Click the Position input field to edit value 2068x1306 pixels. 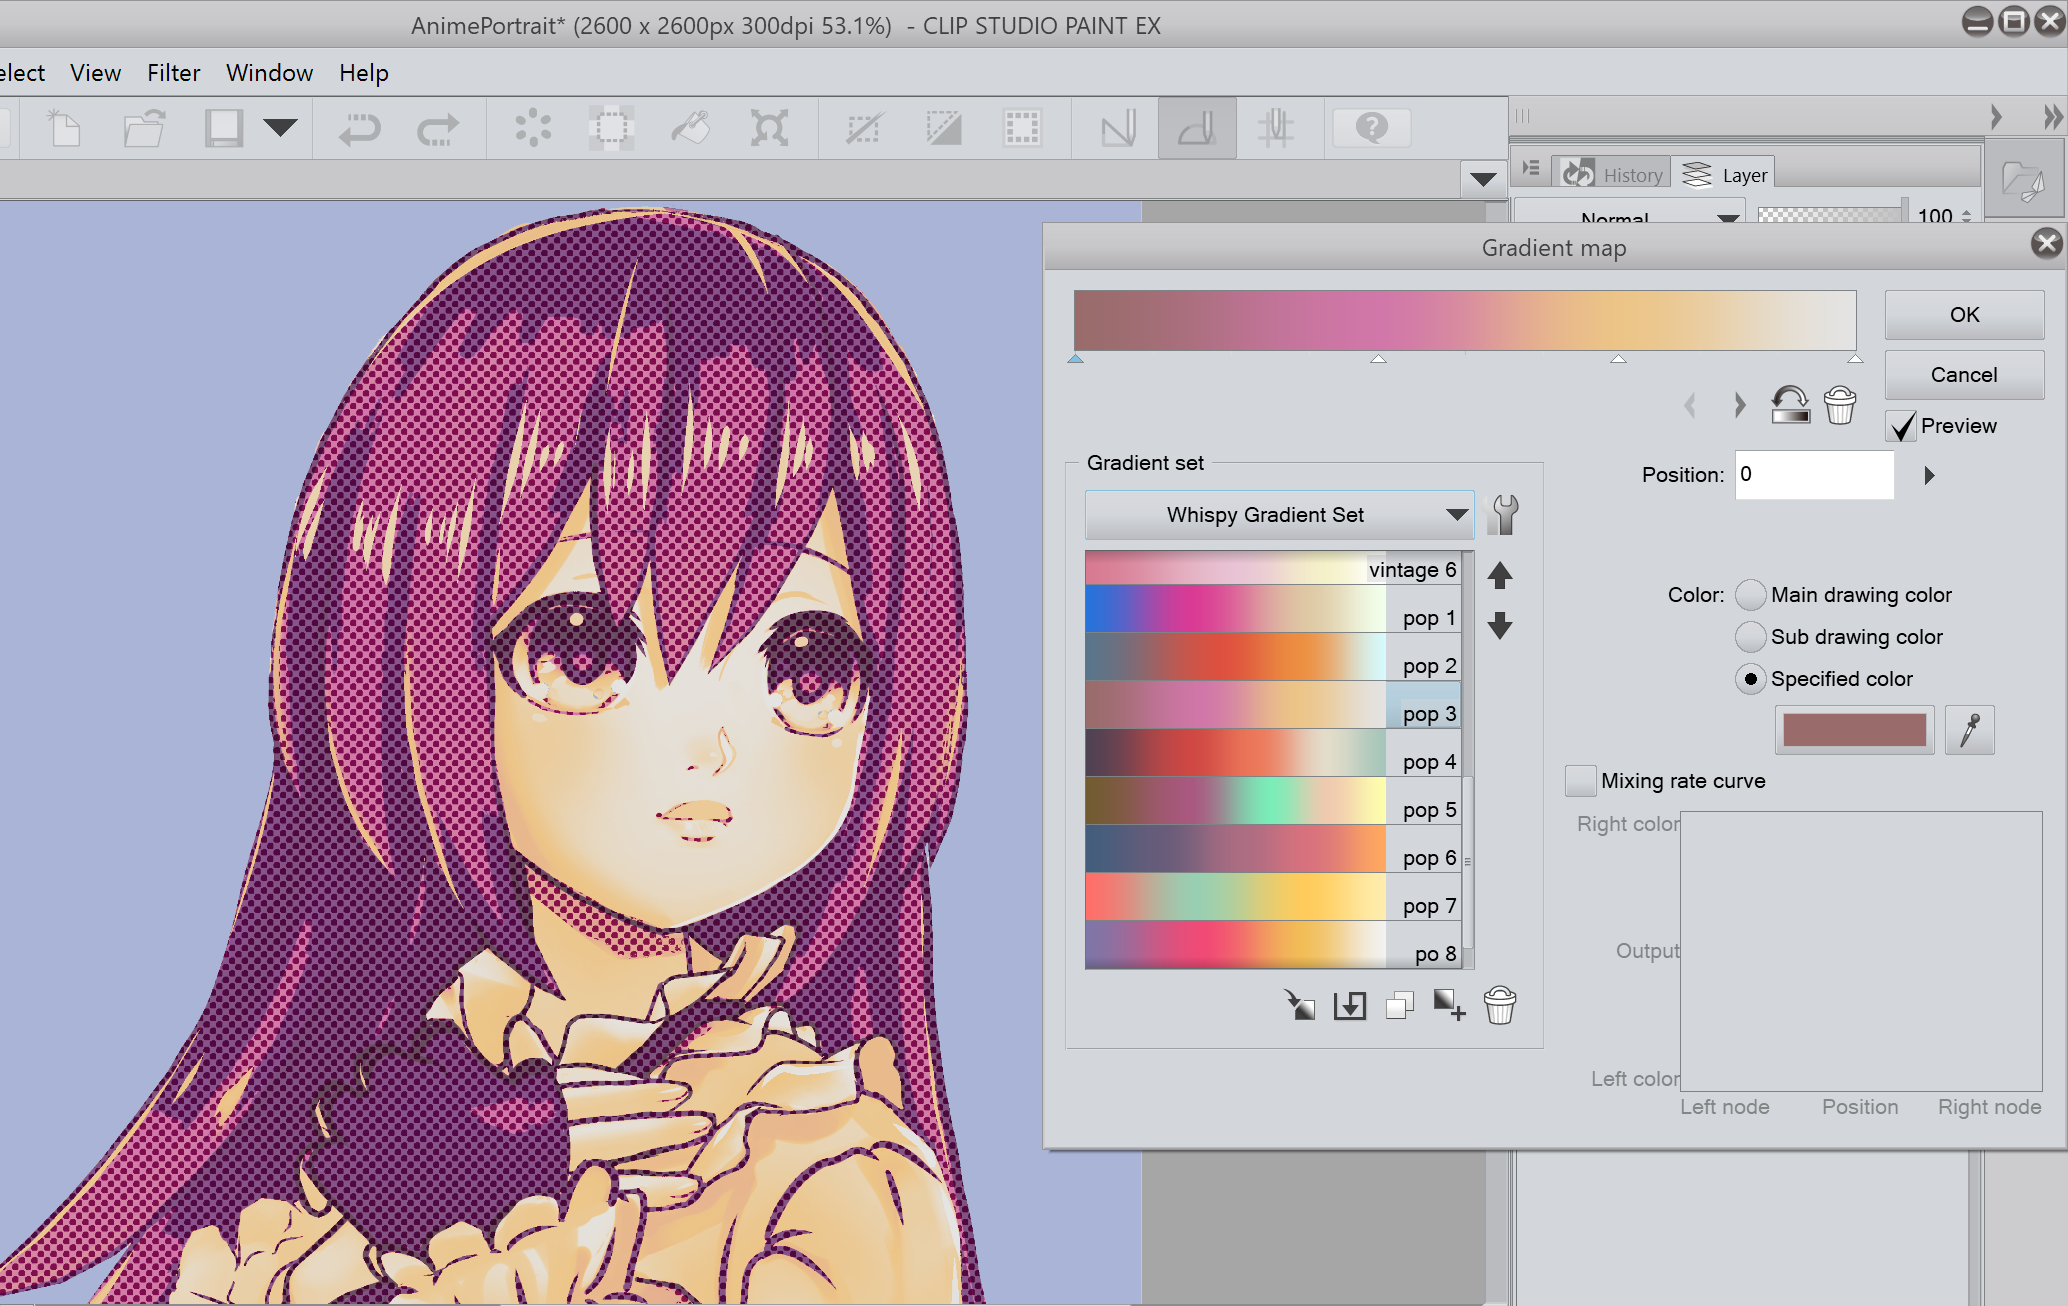tap(1814, 472)
